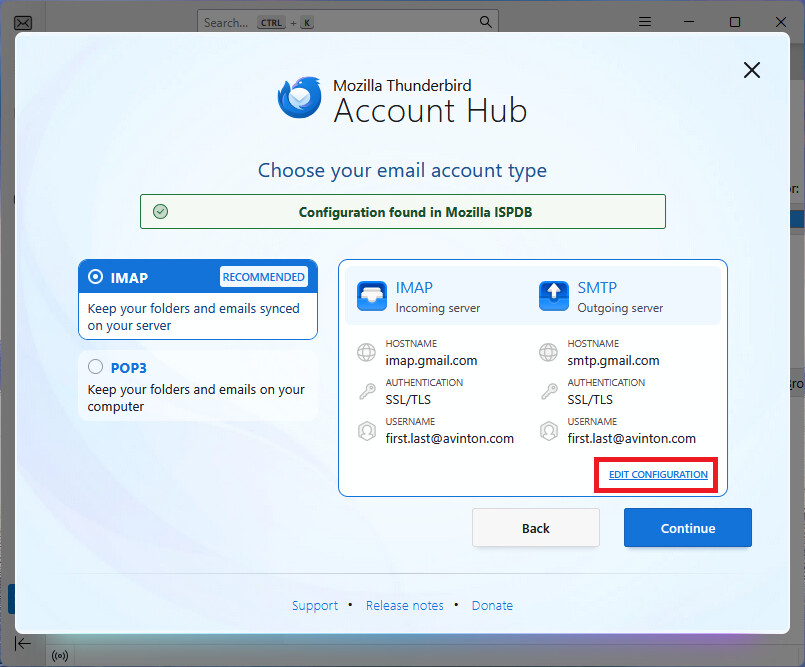Click the online status radio icon in status bar
Image resolution: width=805 pixels, height=667 pixels.
60,656
